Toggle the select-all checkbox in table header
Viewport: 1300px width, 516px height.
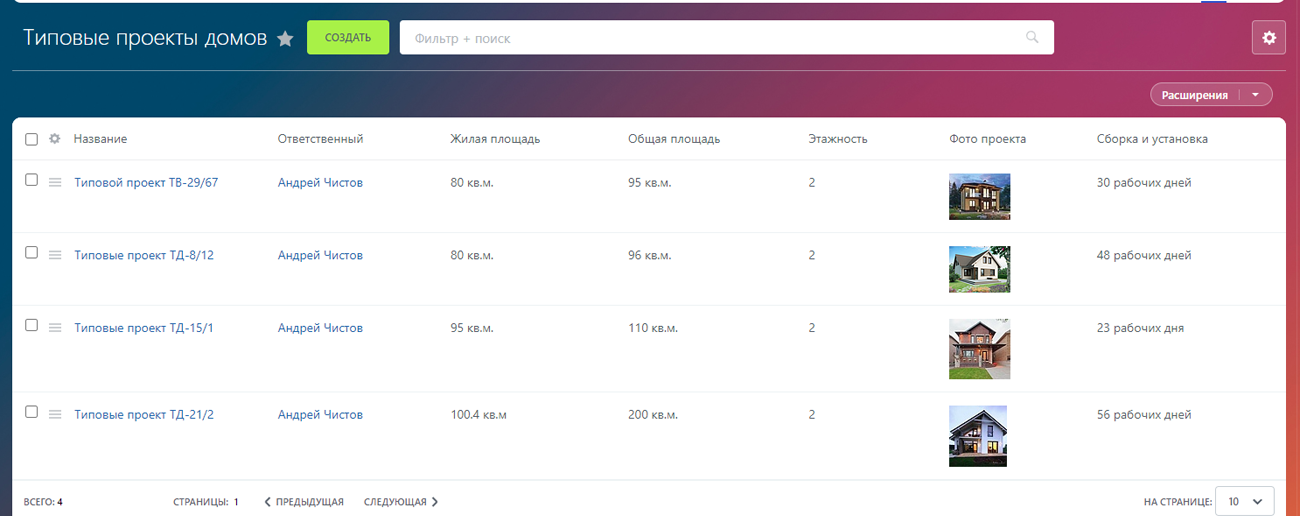(31, 139)
